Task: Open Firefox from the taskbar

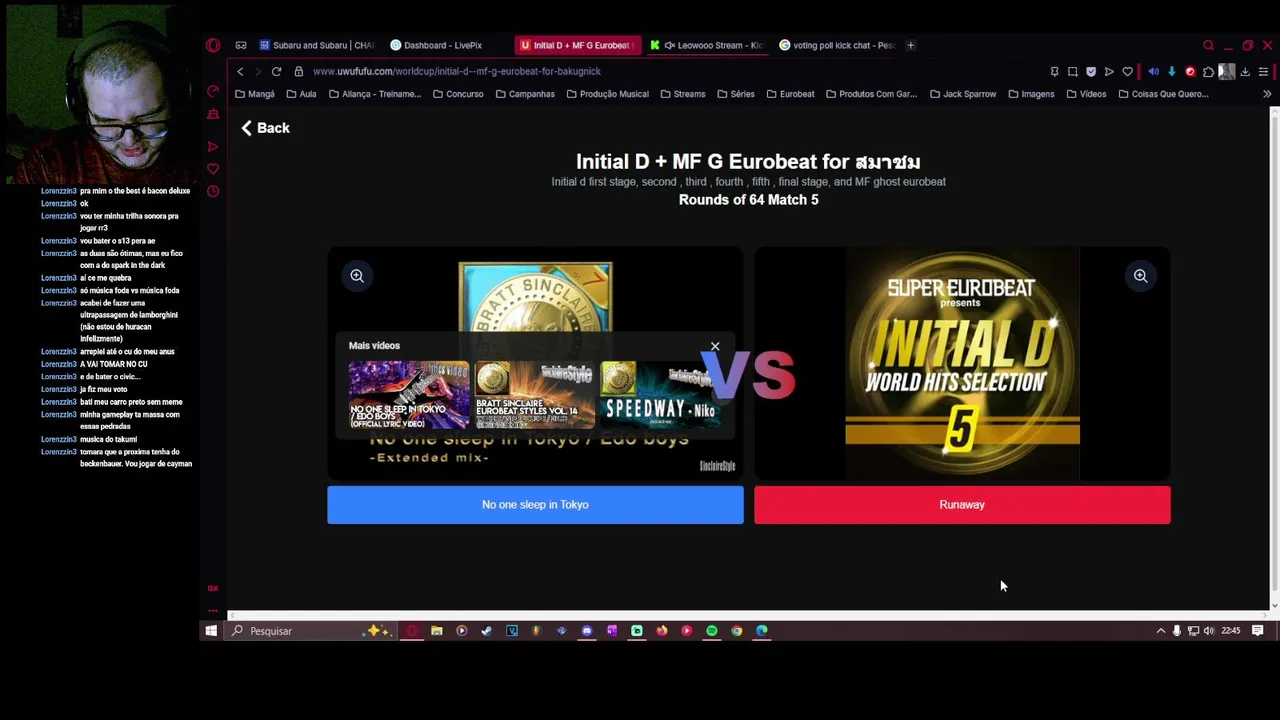Action: point(662,631)
